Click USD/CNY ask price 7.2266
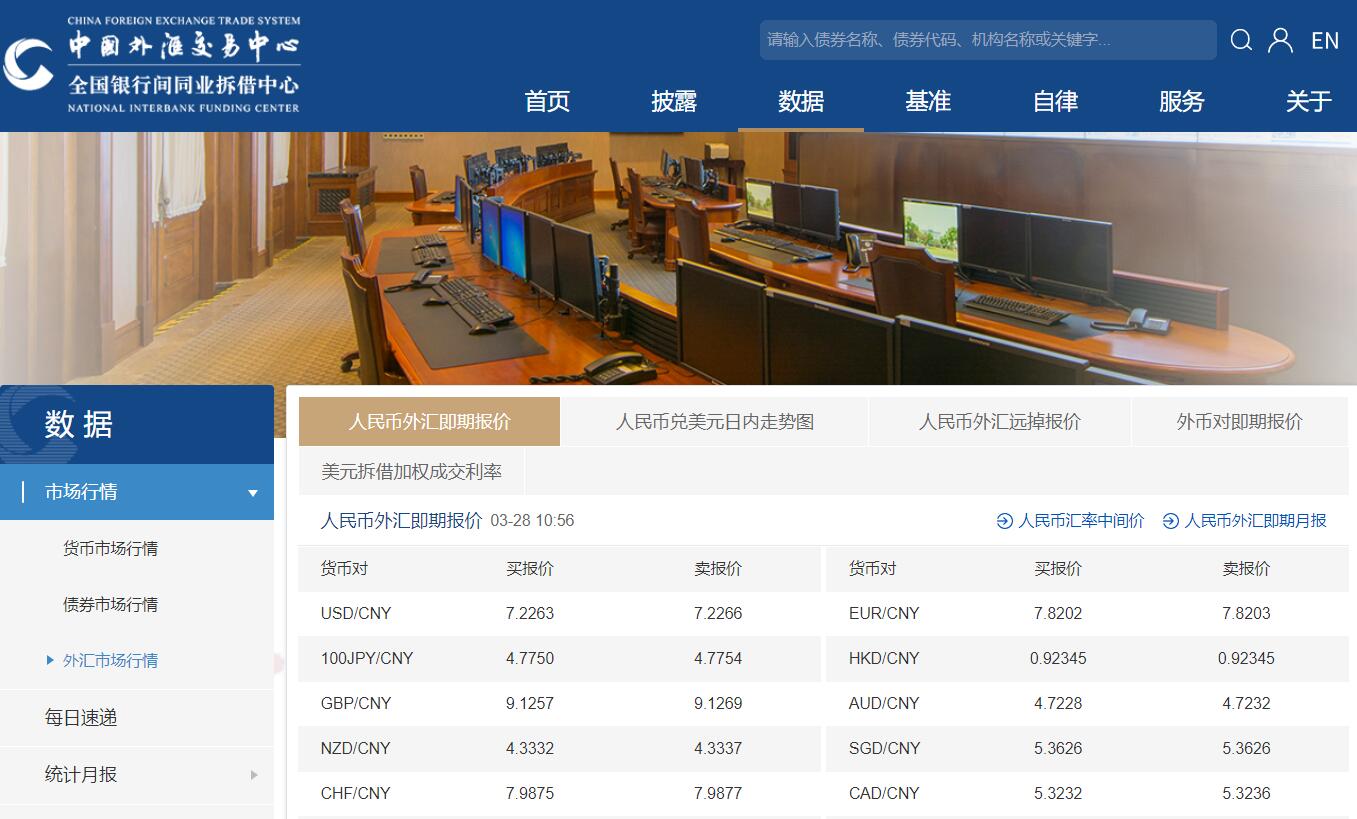The image size is (1357, 819). click(x=718, y=613)
